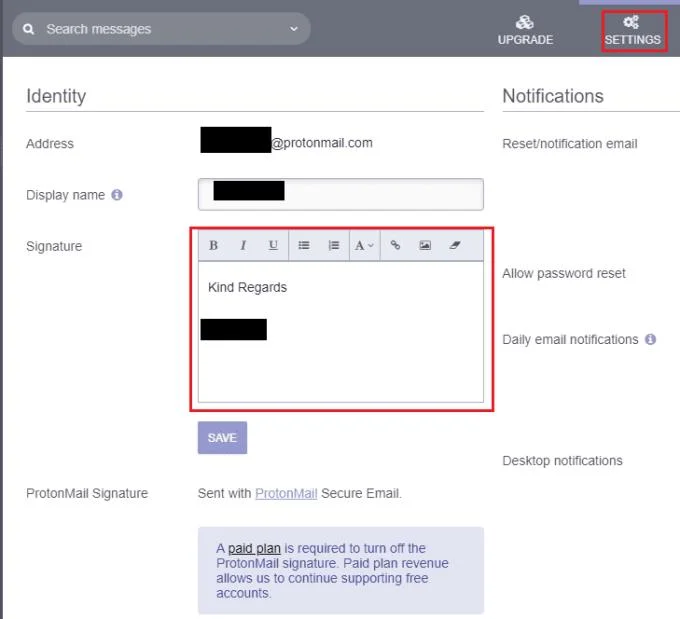This screenshot has height=619, width=680.
Task: Click the 'Reset/notification email' label
Action: (569, 144)
